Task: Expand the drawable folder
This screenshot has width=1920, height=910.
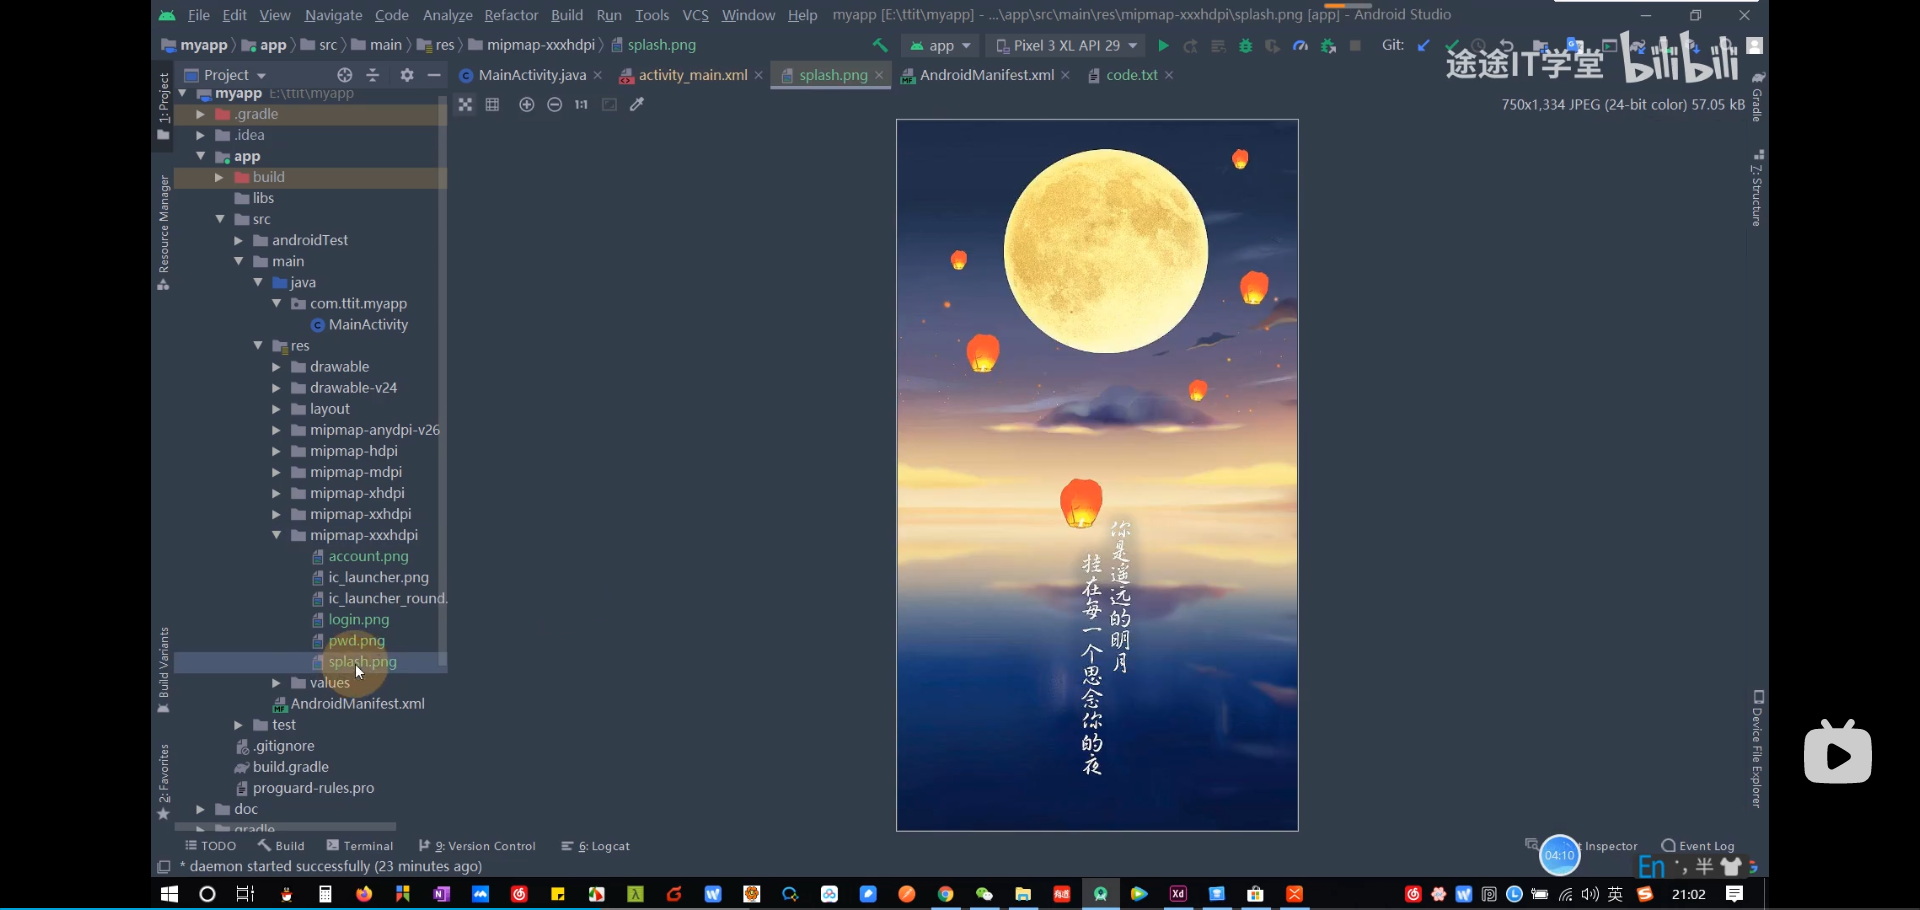Action: [x=276, y=367]
